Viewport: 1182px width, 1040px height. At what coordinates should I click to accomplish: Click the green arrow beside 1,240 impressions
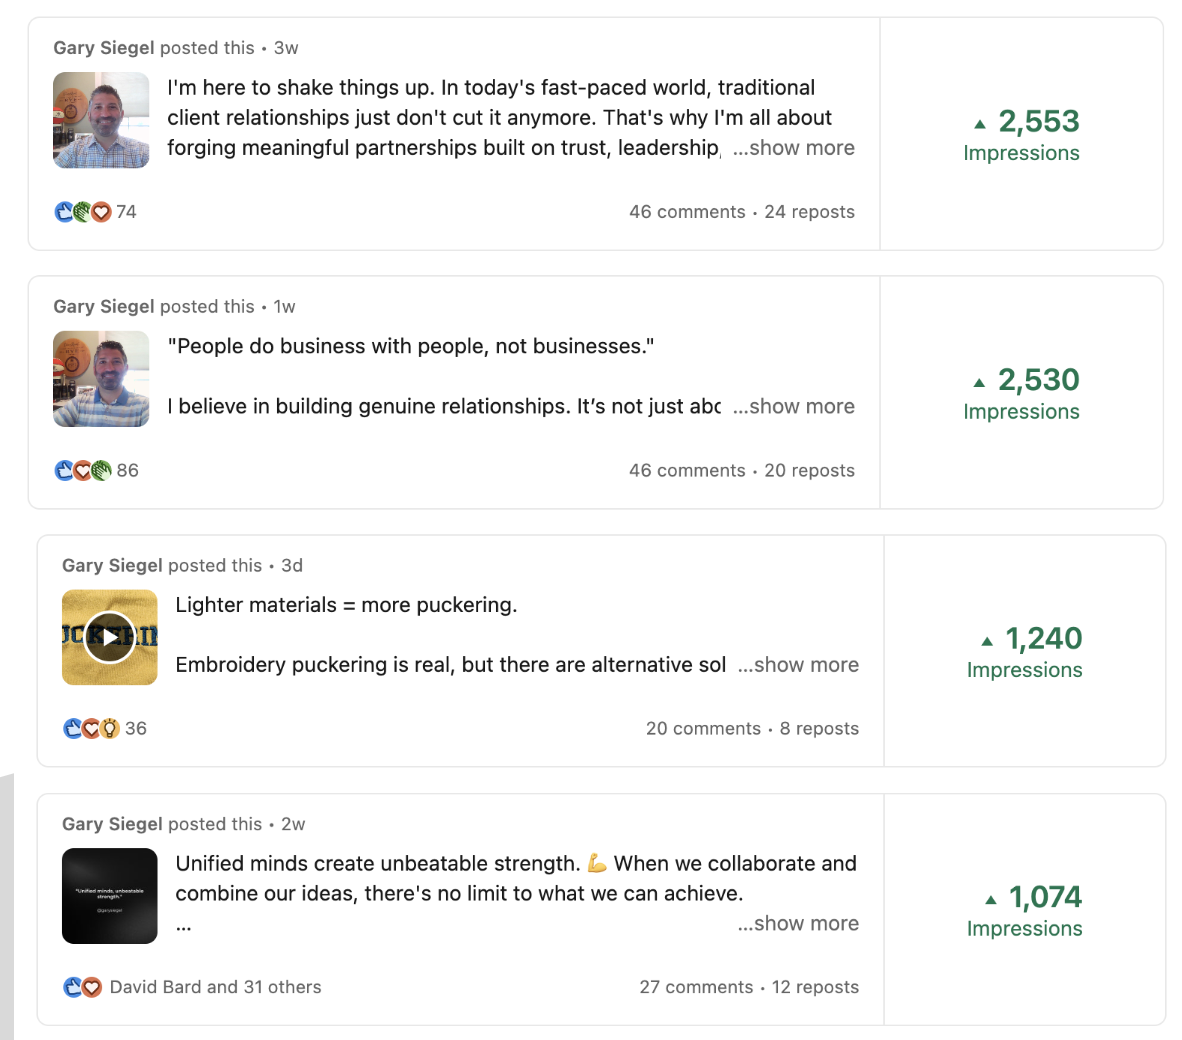tap(987, 641)
